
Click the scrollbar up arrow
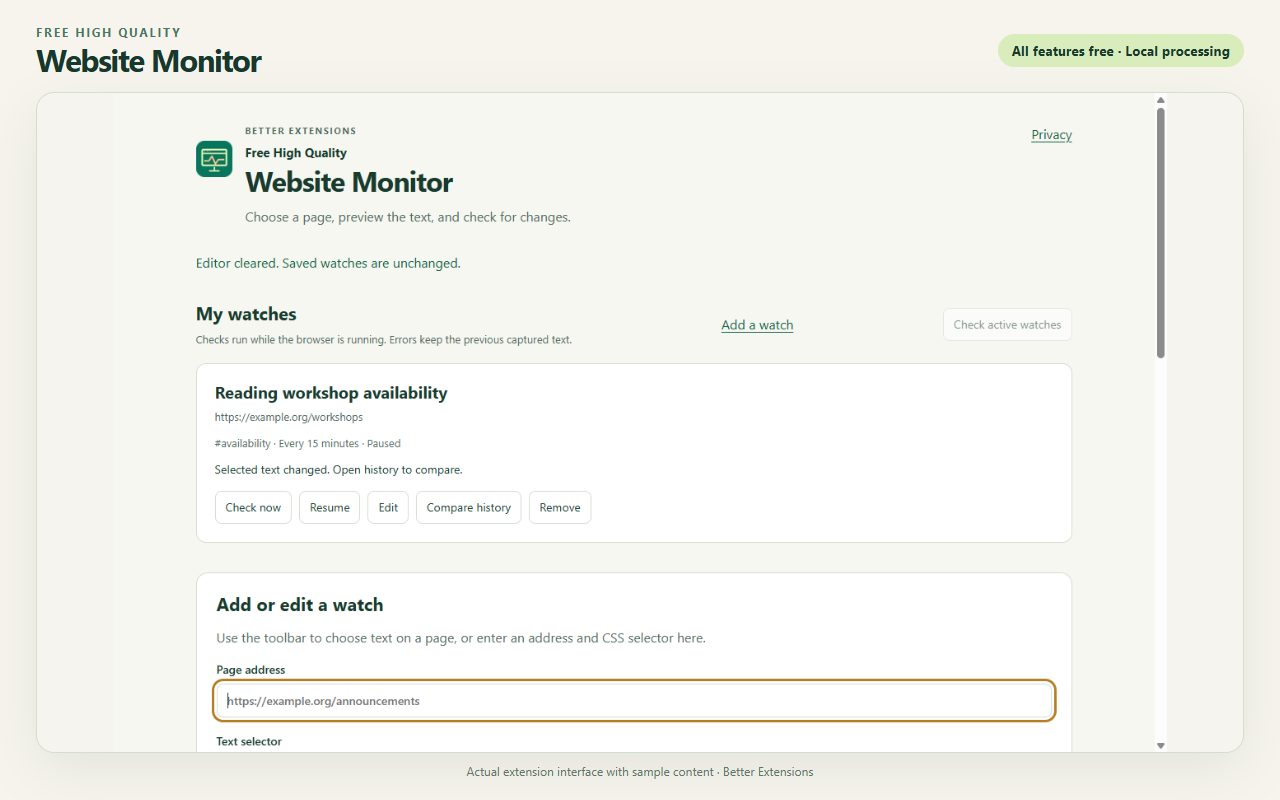tap(1161, 100)
